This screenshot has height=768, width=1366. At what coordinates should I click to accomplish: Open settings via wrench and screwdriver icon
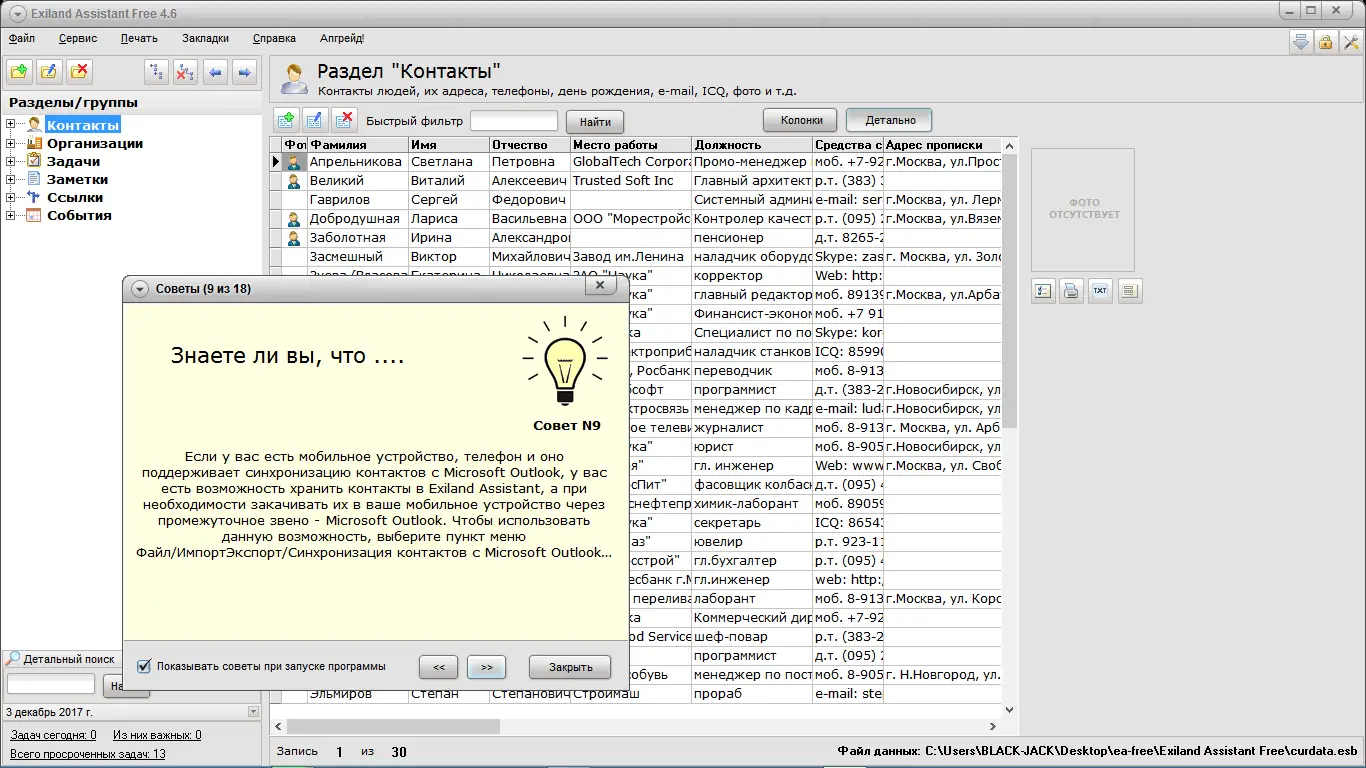(1352, 41)
